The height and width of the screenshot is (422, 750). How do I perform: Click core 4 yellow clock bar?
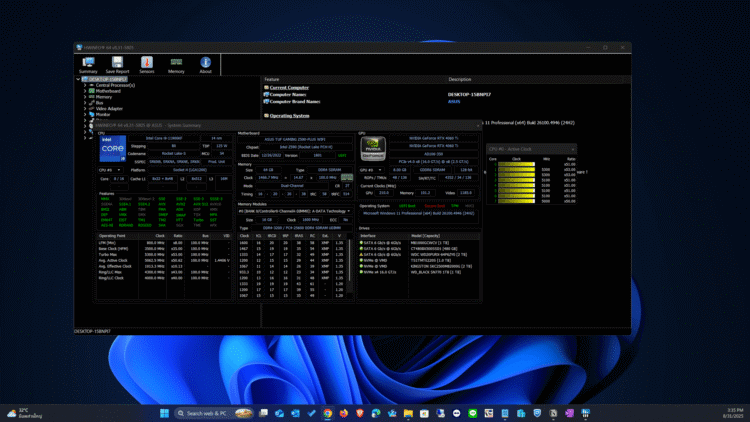tap(516, 185)
